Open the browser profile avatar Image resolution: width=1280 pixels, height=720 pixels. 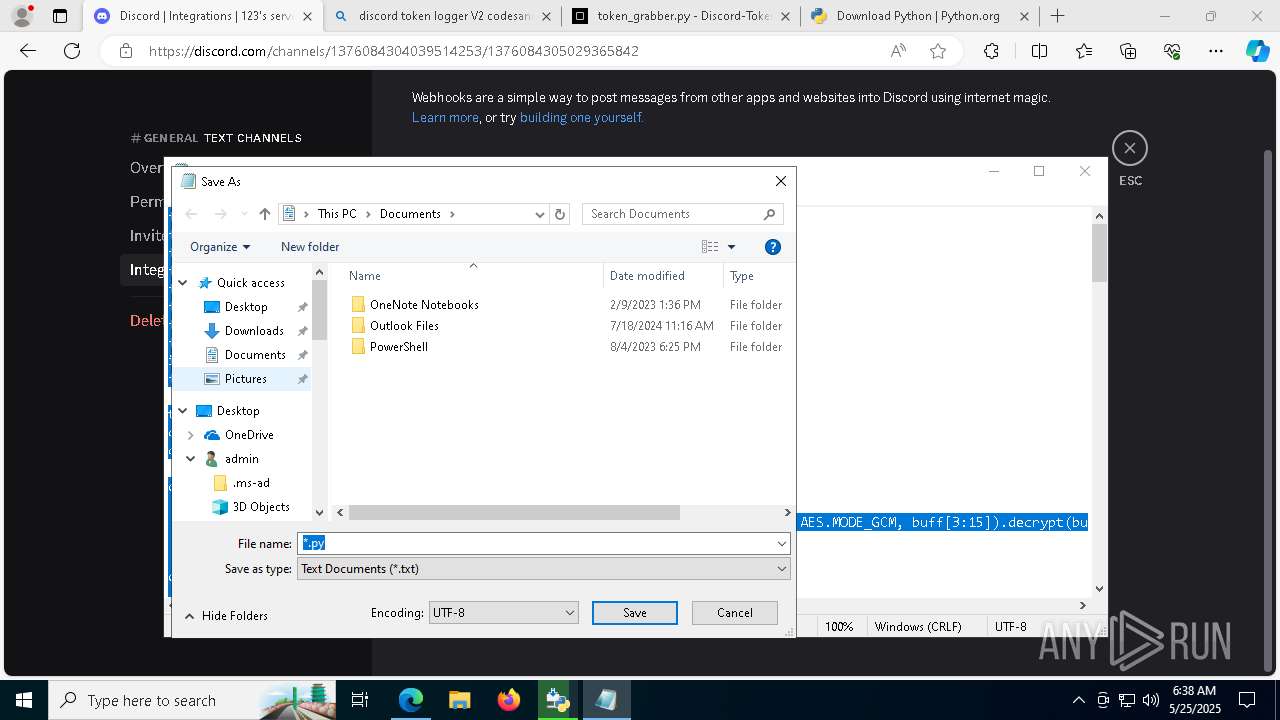point(21,15)
